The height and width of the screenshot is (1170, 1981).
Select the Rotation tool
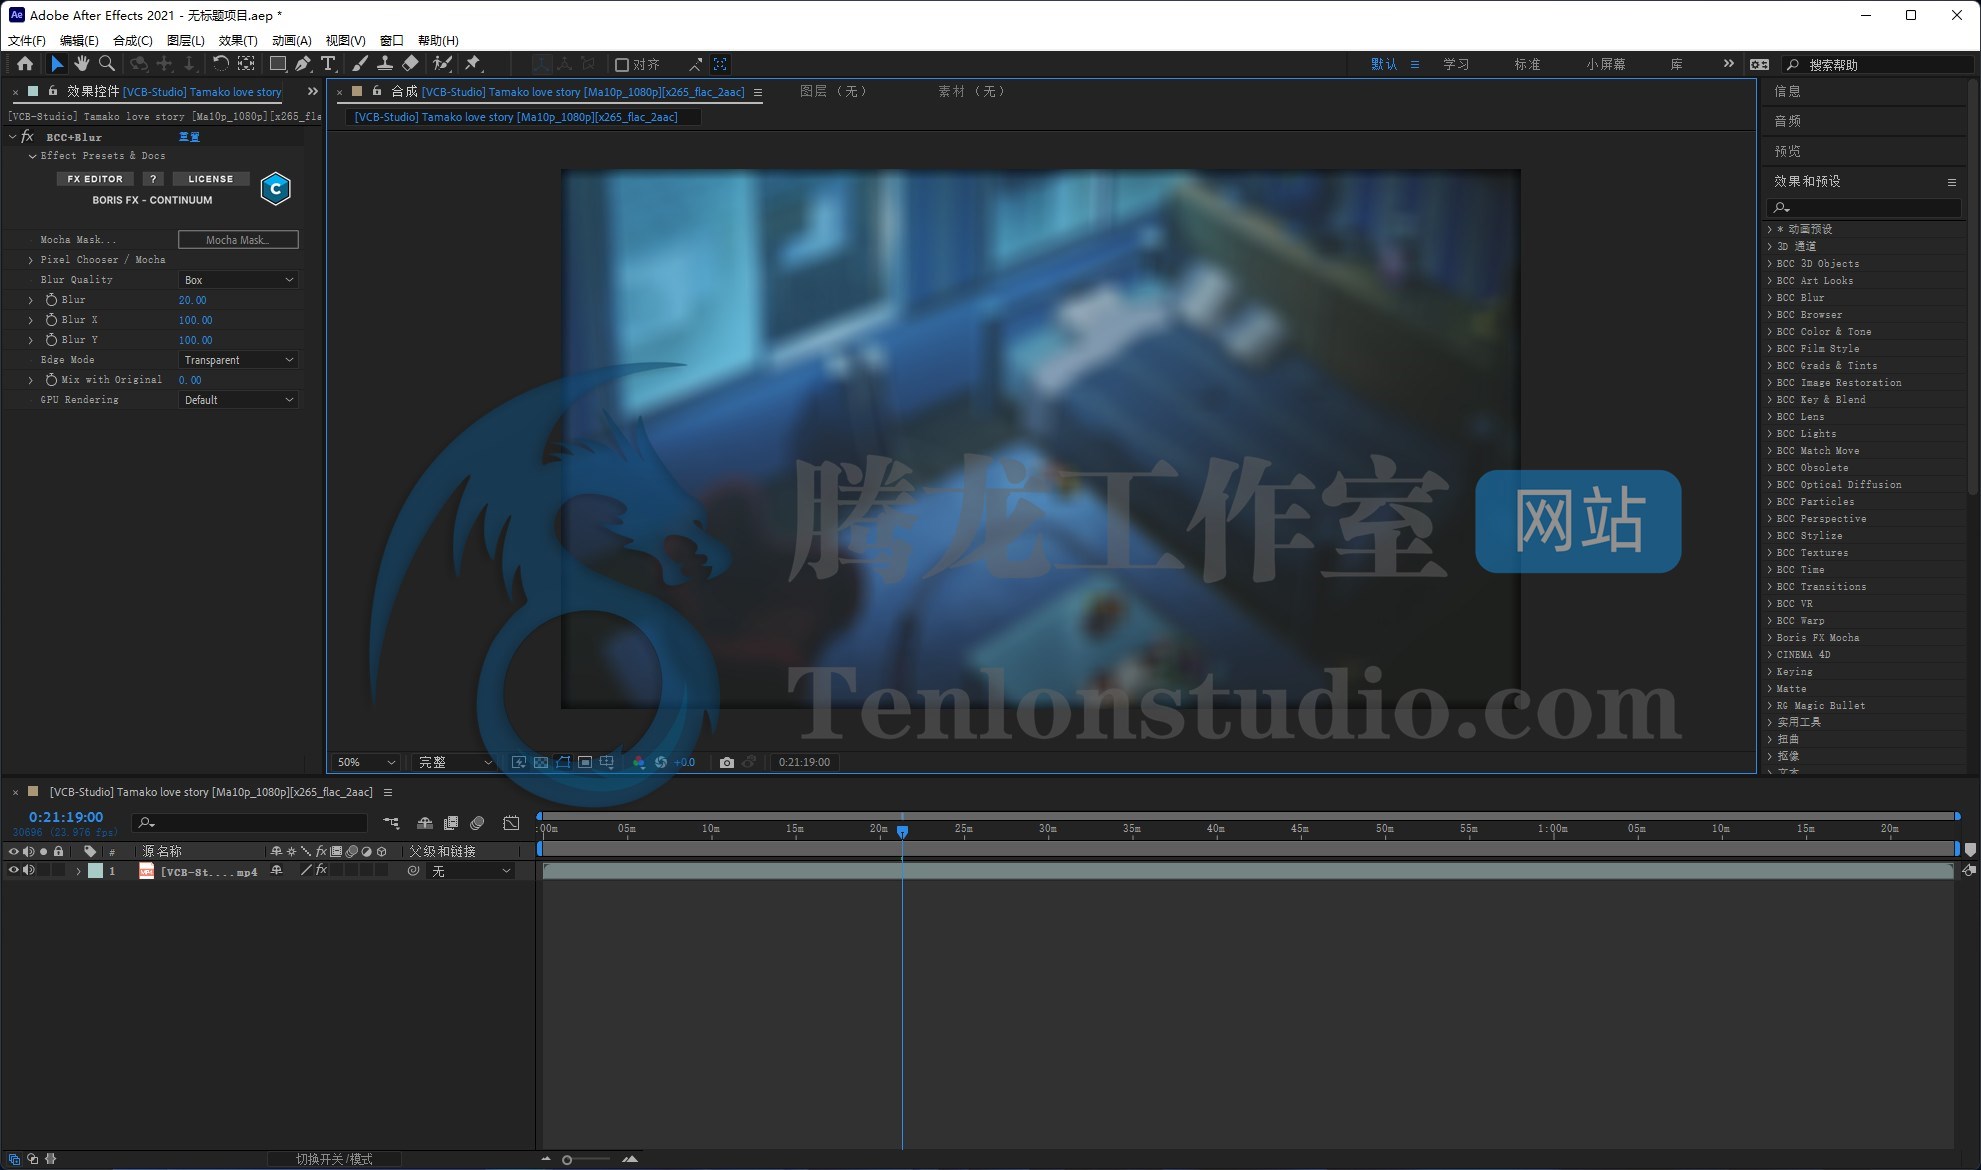point(220,64)
